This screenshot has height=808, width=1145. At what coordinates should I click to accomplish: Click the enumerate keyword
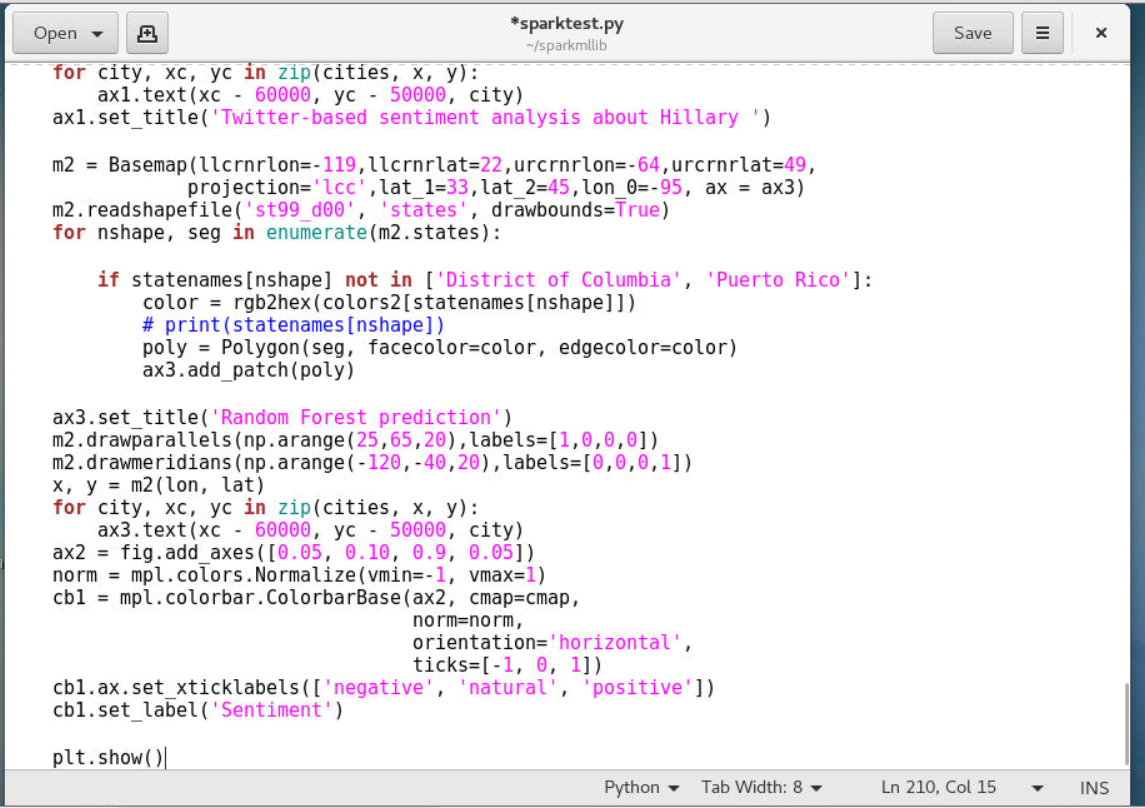(316, 233)
